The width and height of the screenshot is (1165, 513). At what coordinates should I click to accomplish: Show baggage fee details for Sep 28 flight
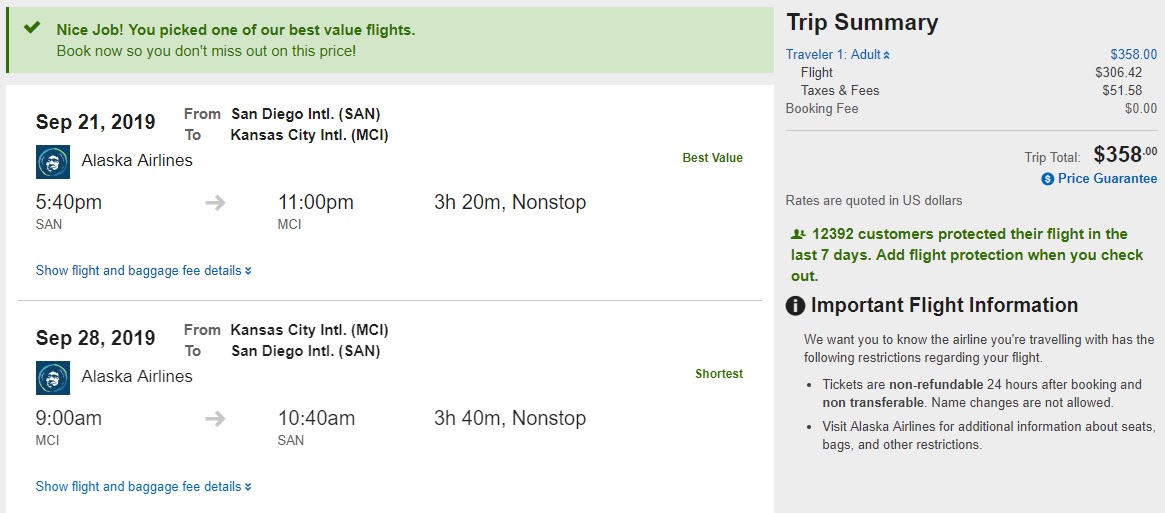click(x=143, y=486)
